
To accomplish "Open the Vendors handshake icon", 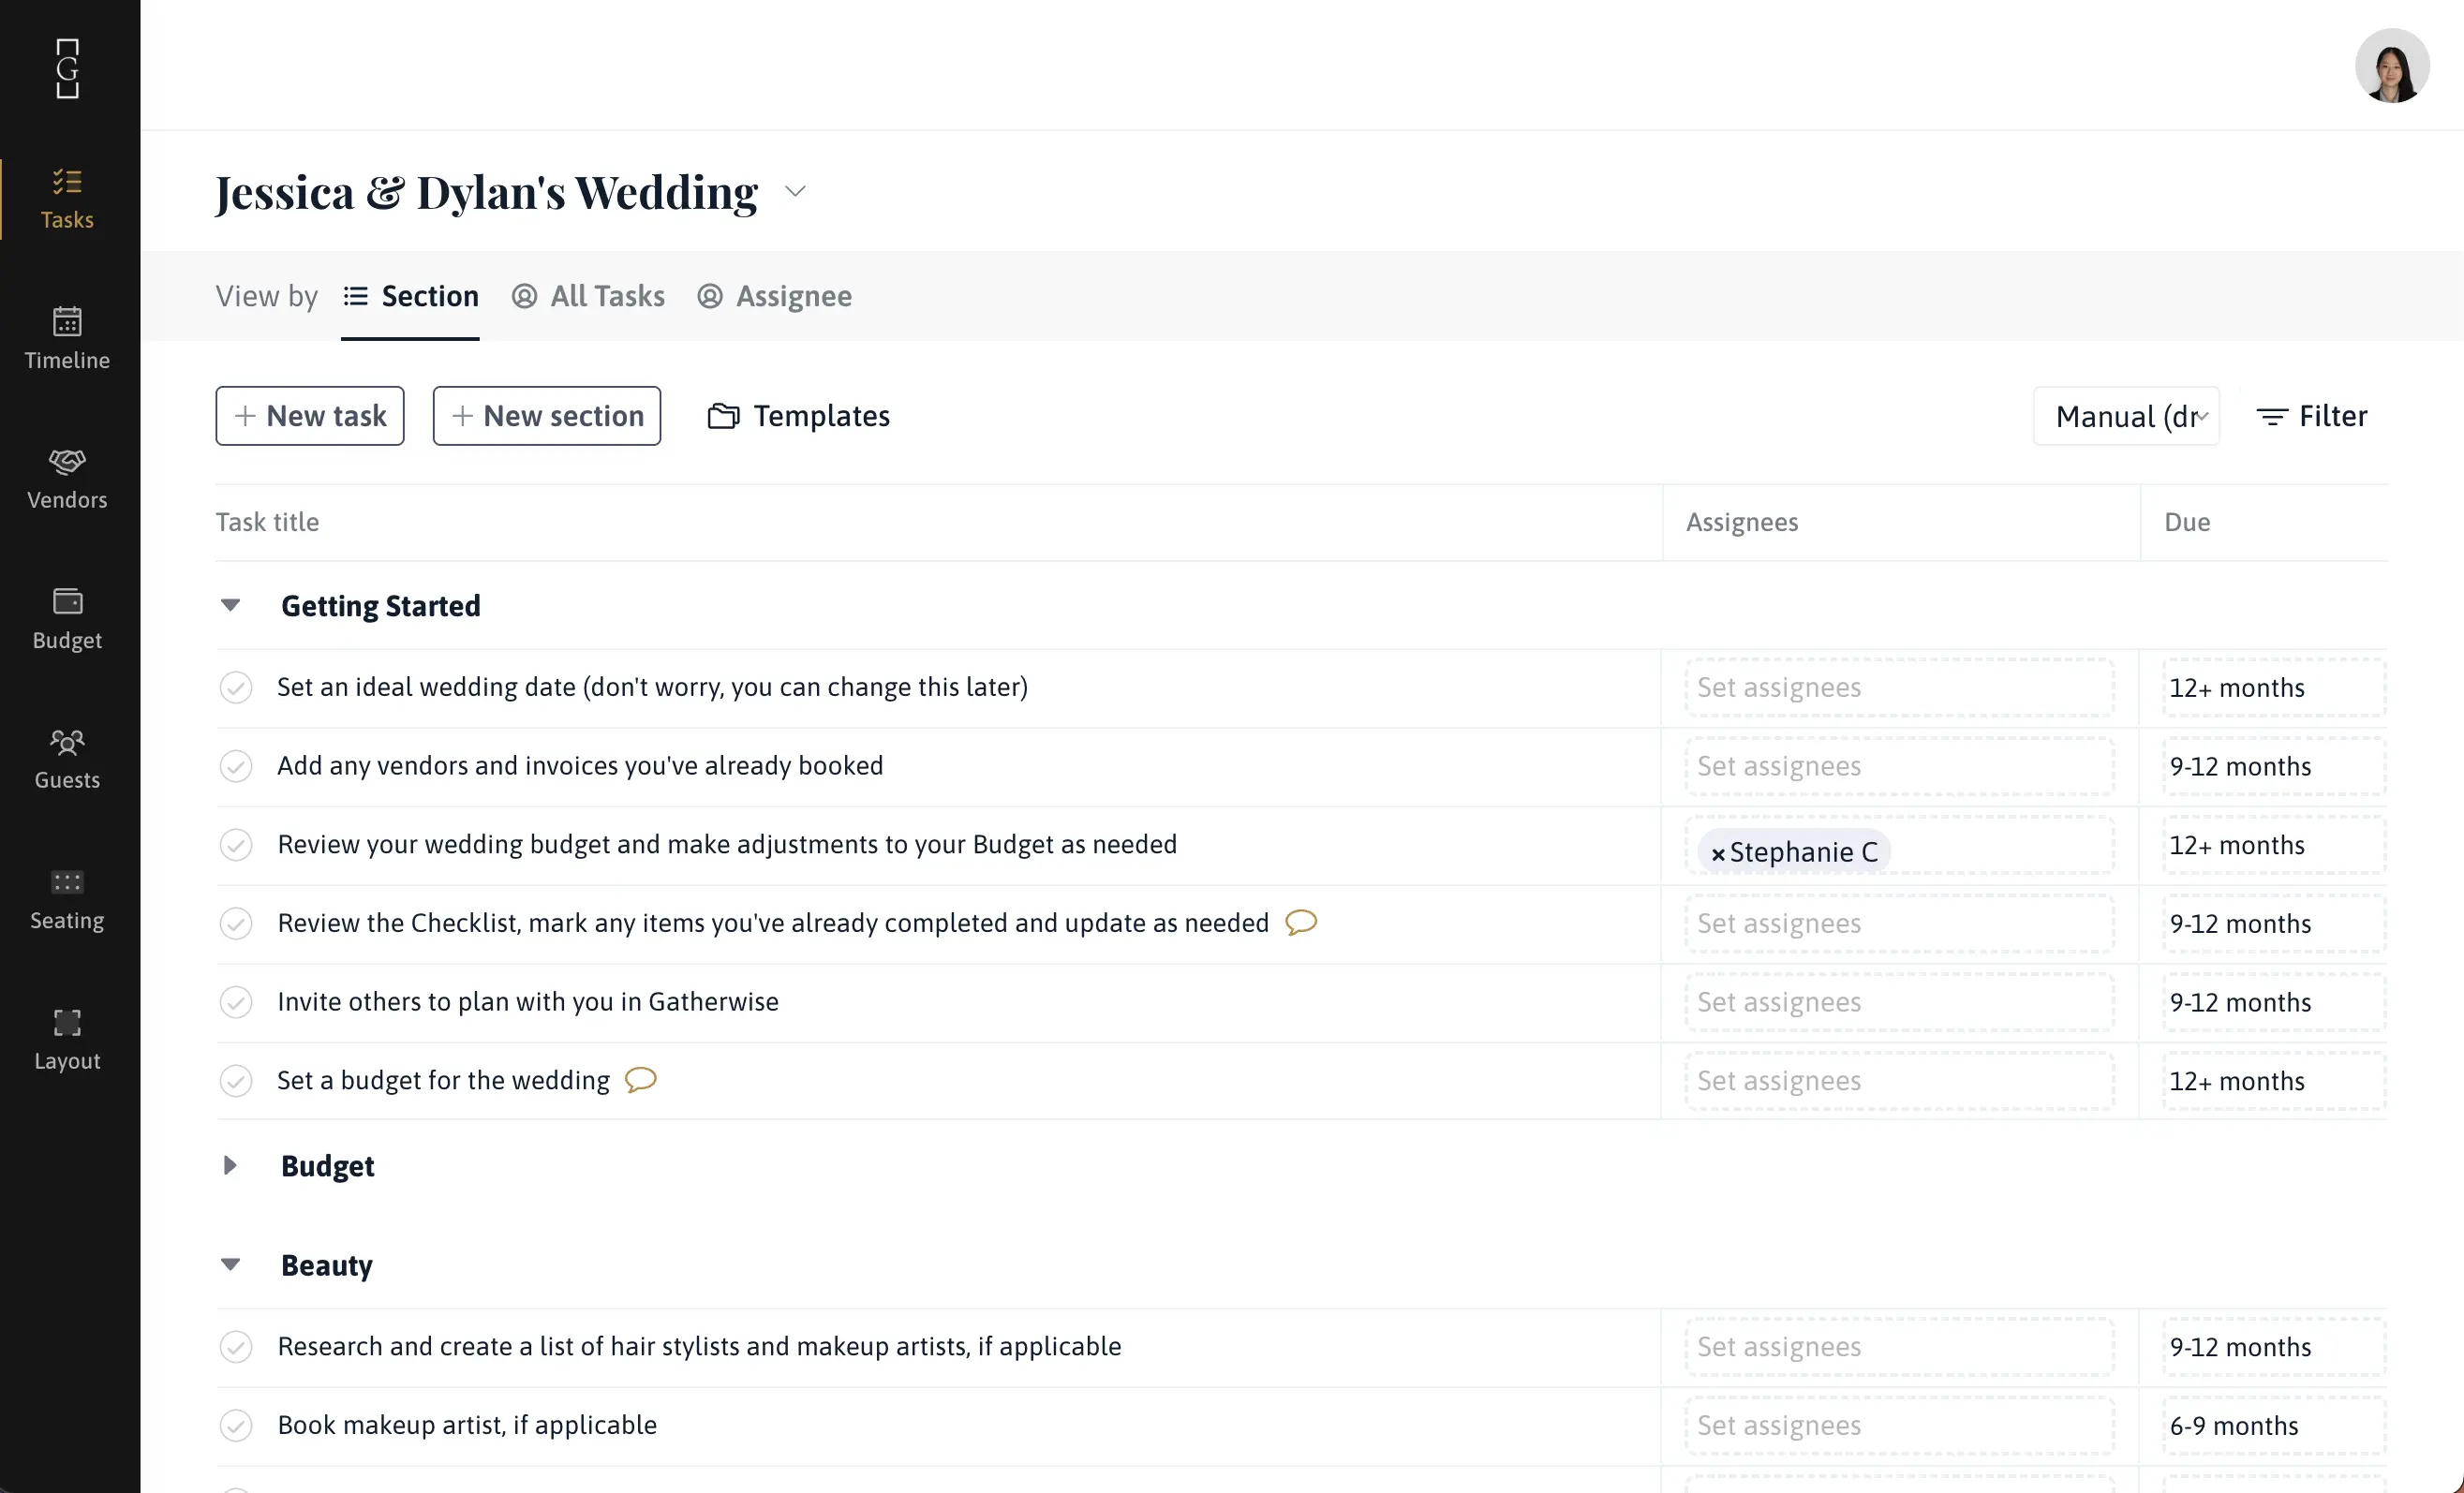I will point(67,461).
